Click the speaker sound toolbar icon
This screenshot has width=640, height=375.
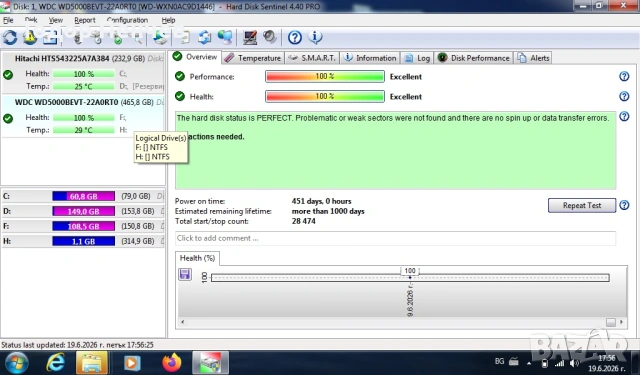(x=270, y=37)
